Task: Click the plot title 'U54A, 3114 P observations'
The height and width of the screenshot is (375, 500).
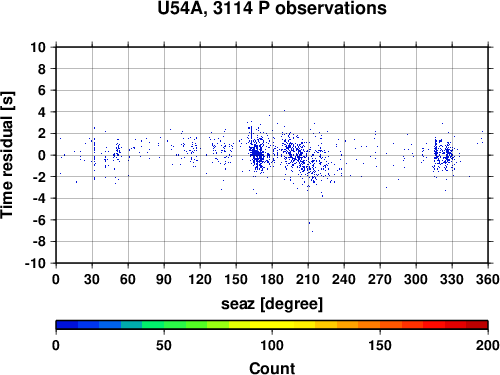Action: 272,8
